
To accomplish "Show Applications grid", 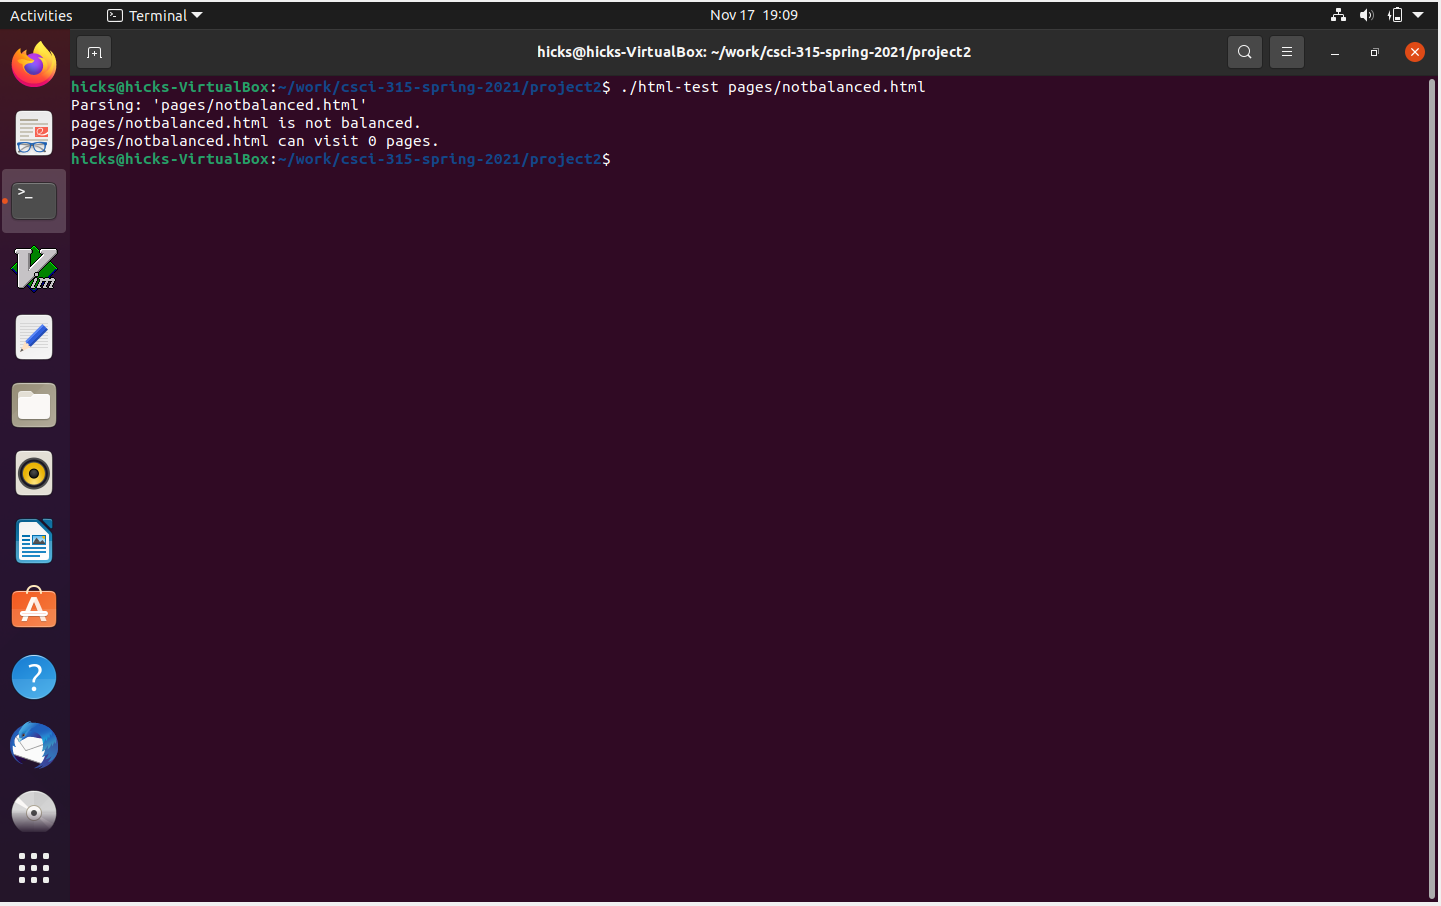I will pos(34,868).
